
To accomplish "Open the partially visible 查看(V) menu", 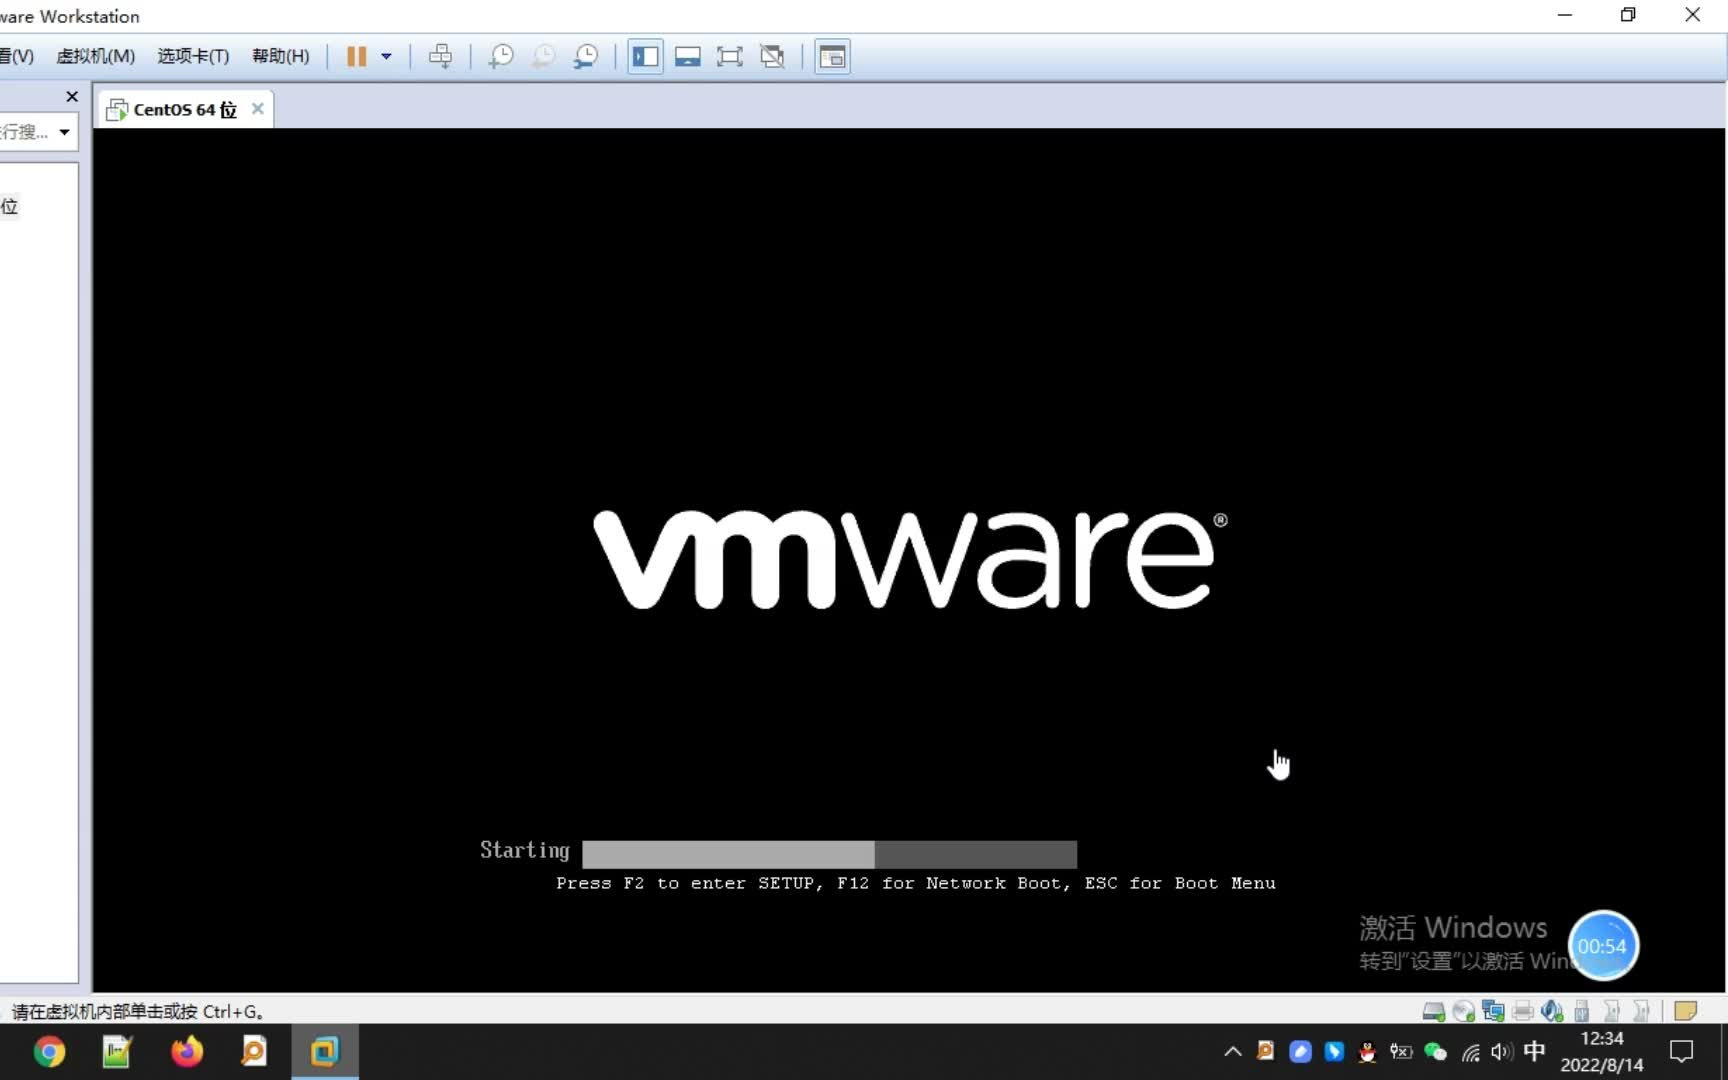I will coord(17,56).
